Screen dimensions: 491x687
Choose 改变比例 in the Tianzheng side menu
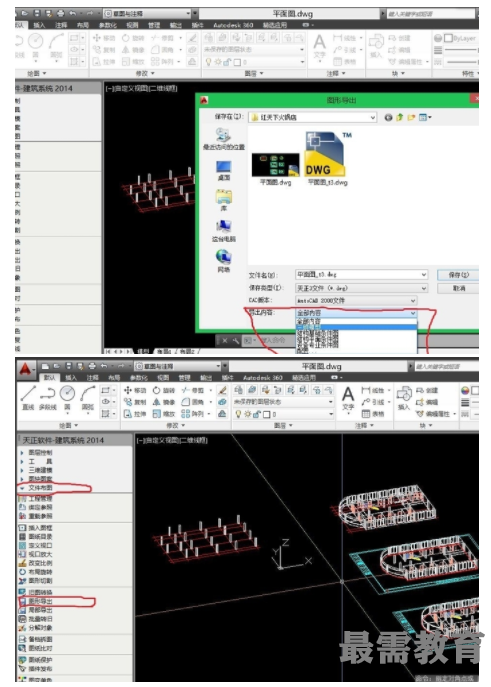[36, 563]
